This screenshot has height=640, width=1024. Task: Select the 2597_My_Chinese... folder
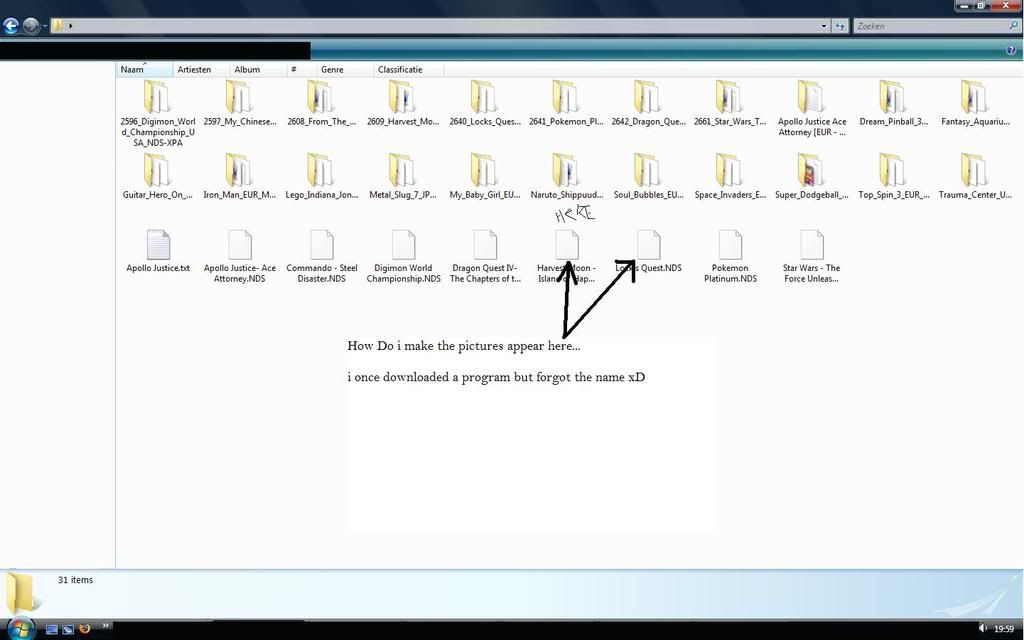tap(240, 103)
